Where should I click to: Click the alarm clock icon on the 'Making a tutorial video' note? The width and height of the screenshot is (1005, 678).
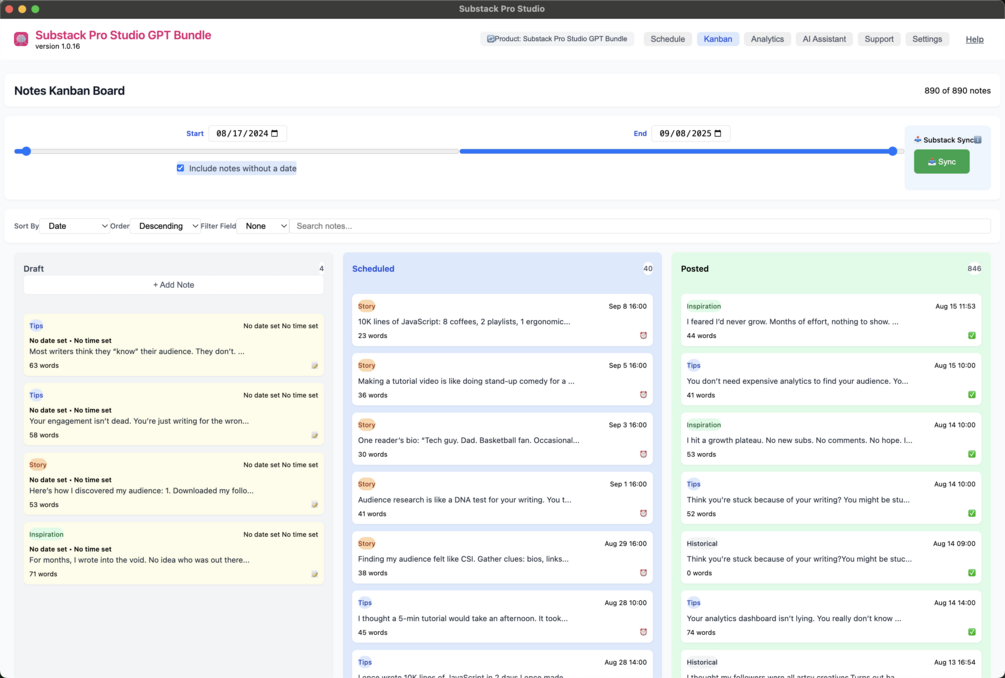[643, 395]
